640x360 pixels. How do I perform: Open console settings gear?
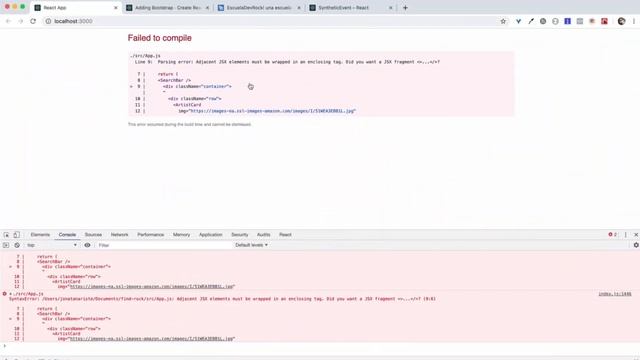(x=636, y=245)
